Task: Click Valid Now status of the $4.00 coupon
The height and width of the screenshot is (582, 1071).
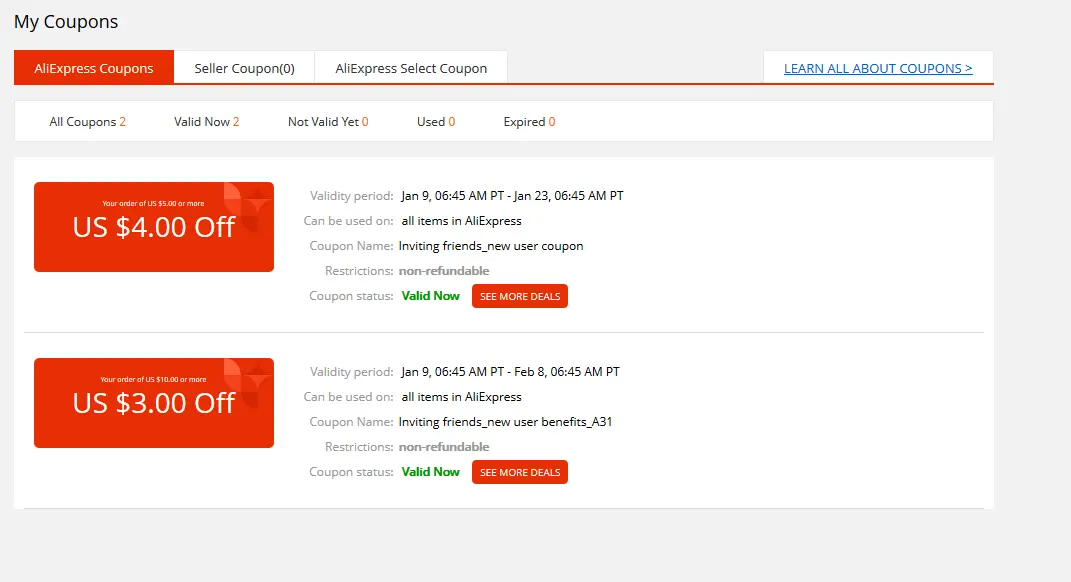Action: pos(430,296)
